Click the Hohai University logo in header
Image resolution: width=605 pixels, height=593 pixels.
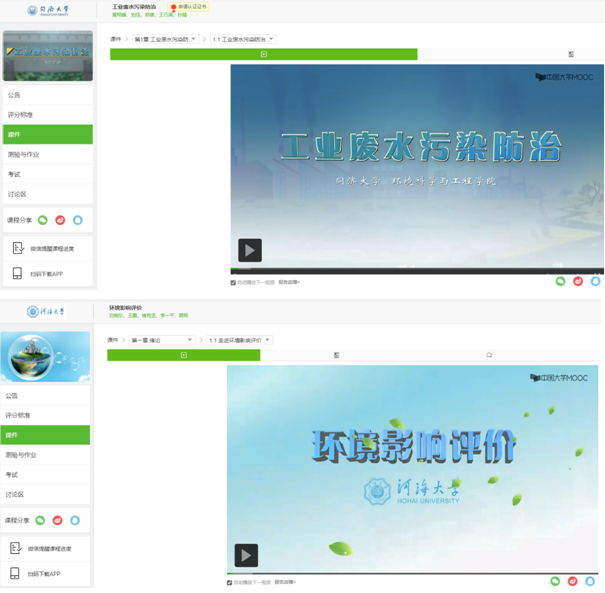click(46, 311)
